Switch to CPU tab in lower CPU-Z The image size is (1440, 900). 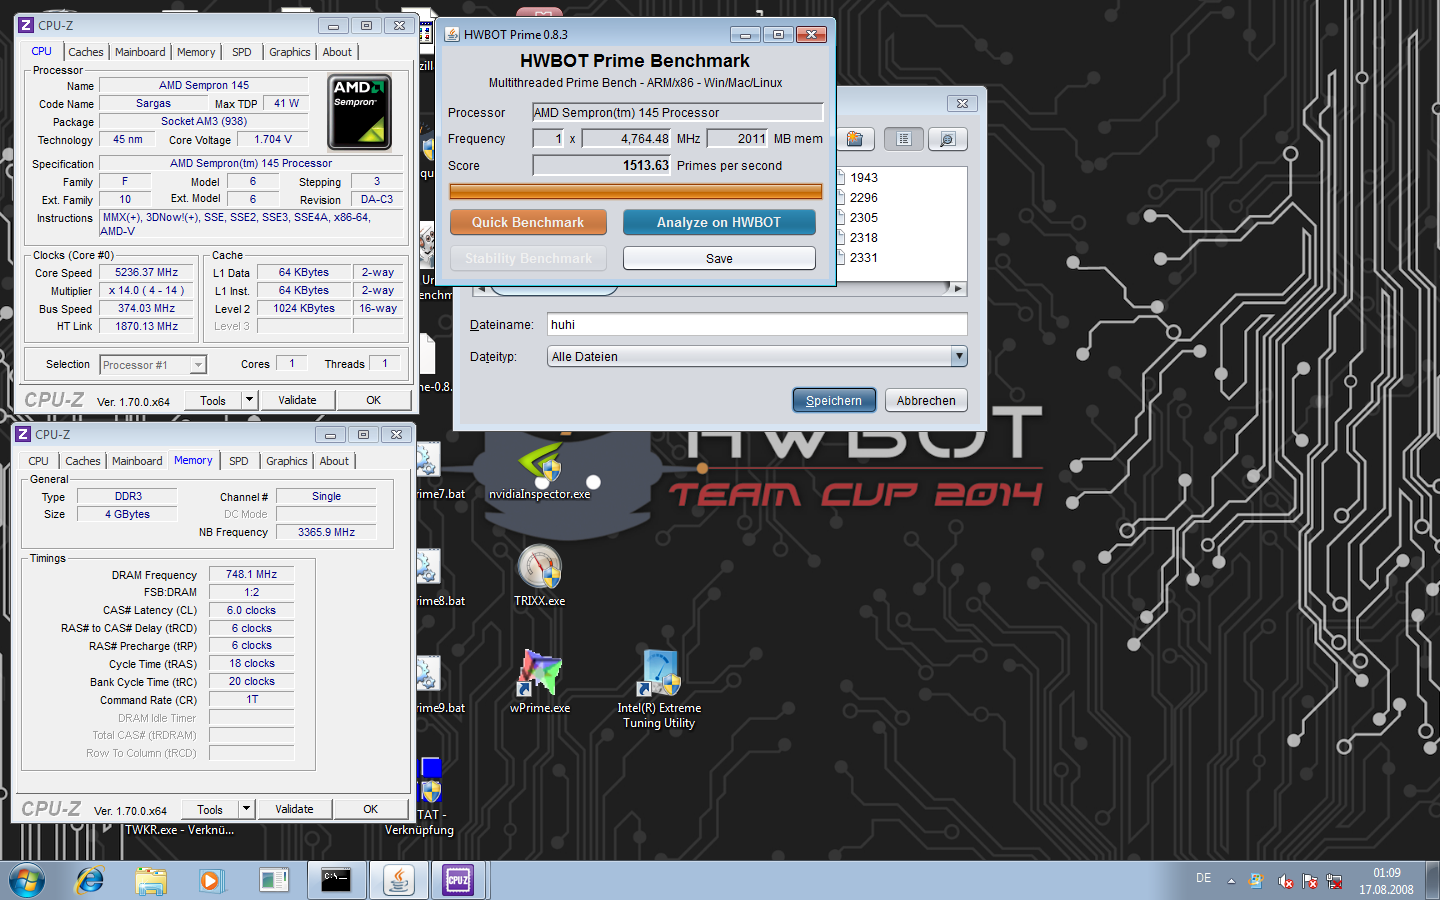coord(38,461)
